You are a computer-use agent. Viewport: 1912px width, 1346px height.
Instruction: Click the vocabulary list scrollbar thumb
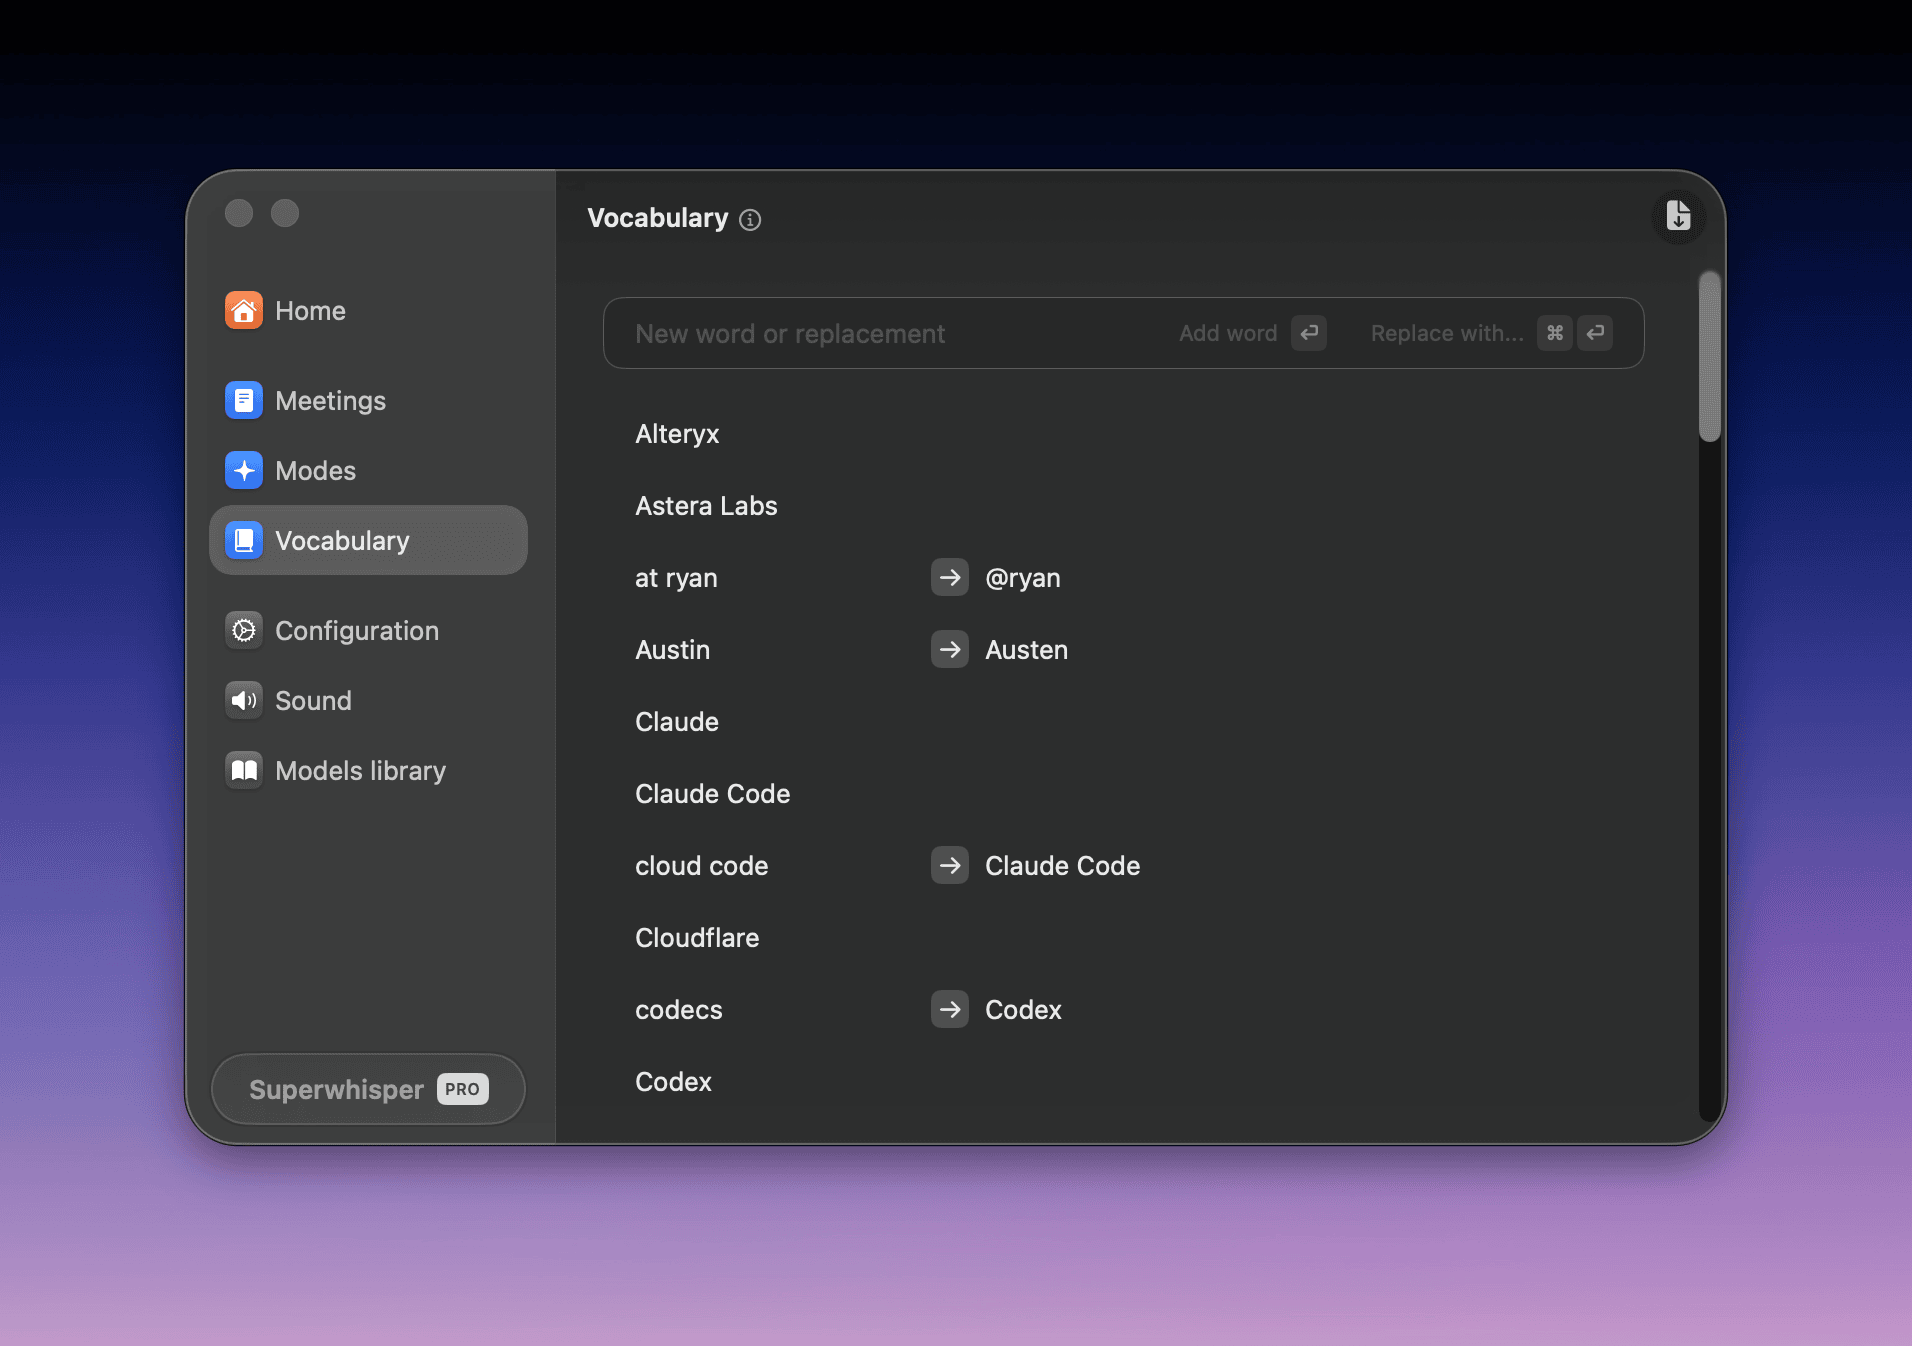1710,356
